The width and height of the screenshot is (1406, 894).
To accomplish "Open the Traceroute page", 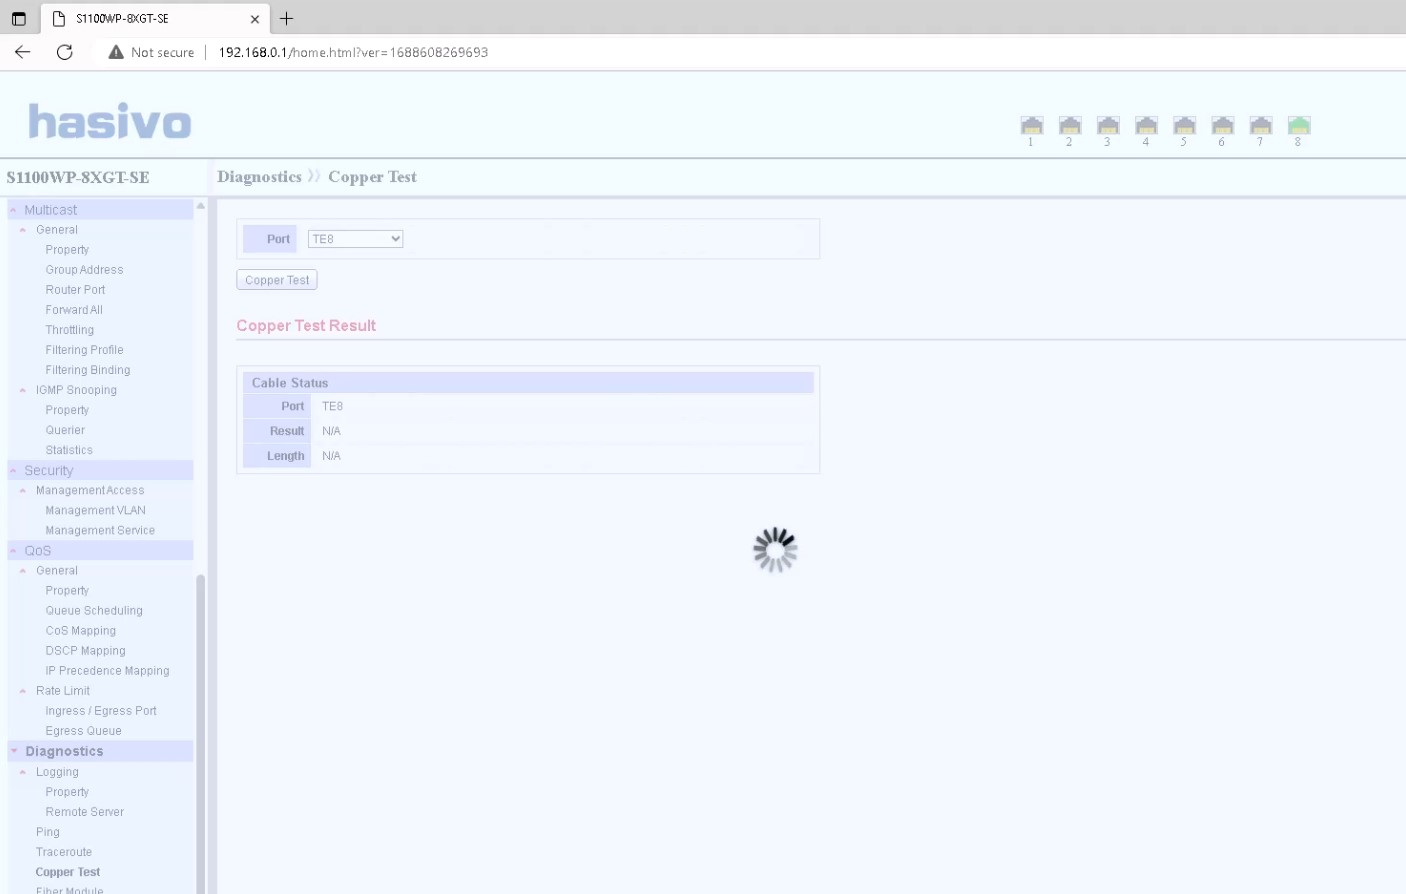I will pyautogui.click(x=64, y=852).
